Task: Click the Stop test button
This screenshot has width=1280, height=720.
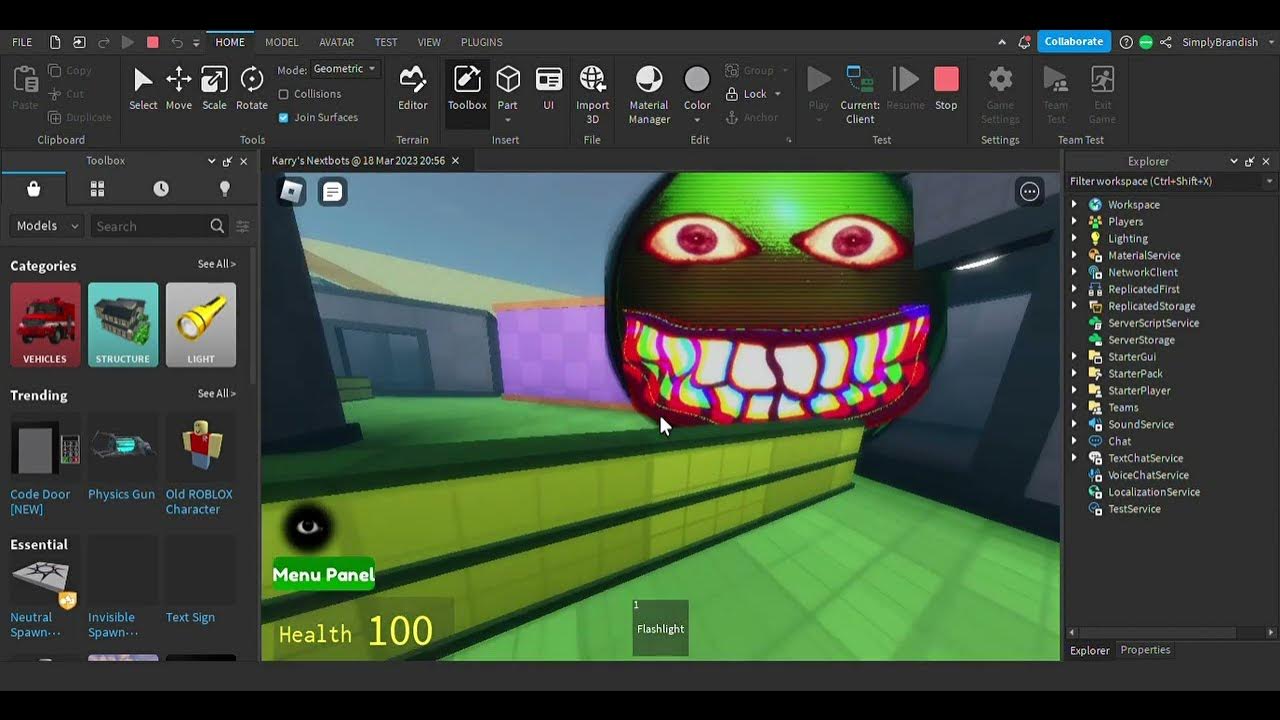Action: tap(946, 88)
